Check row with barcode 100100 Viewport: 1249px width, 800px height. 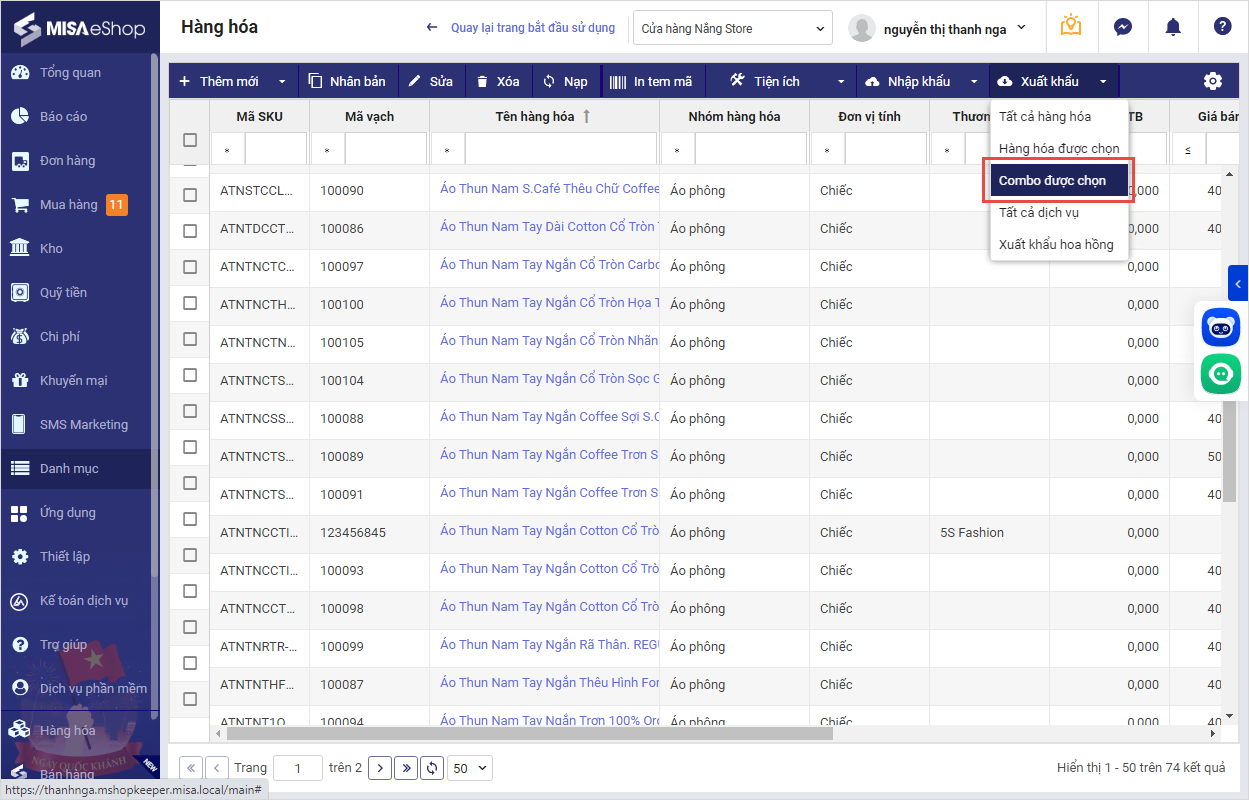click(x=190, y=303)
